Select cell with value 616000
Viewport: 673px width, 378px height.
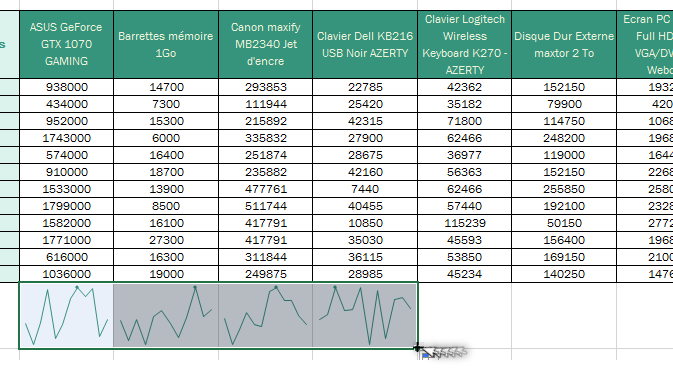(x=67, y=257)
